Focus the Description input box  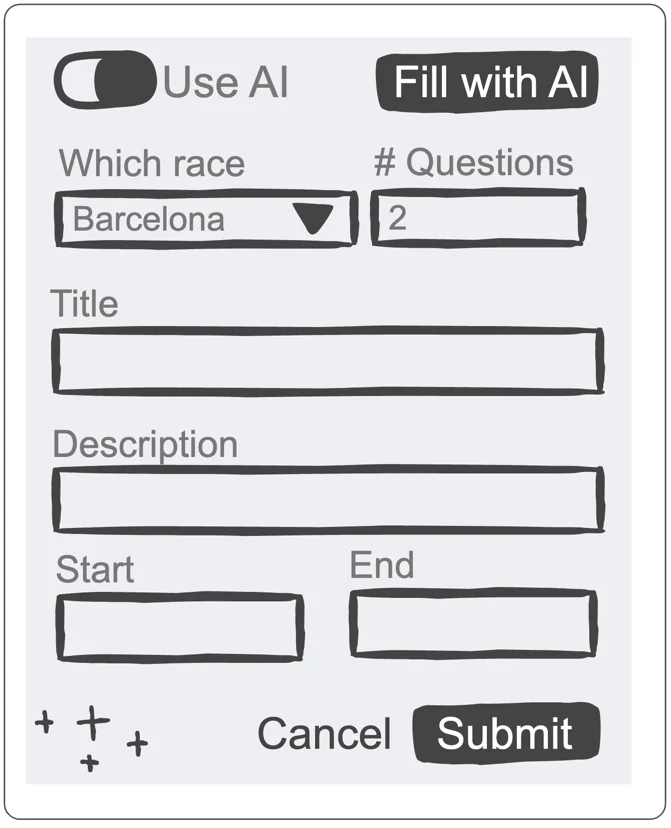pyautogui.click(x=327, y=499)
